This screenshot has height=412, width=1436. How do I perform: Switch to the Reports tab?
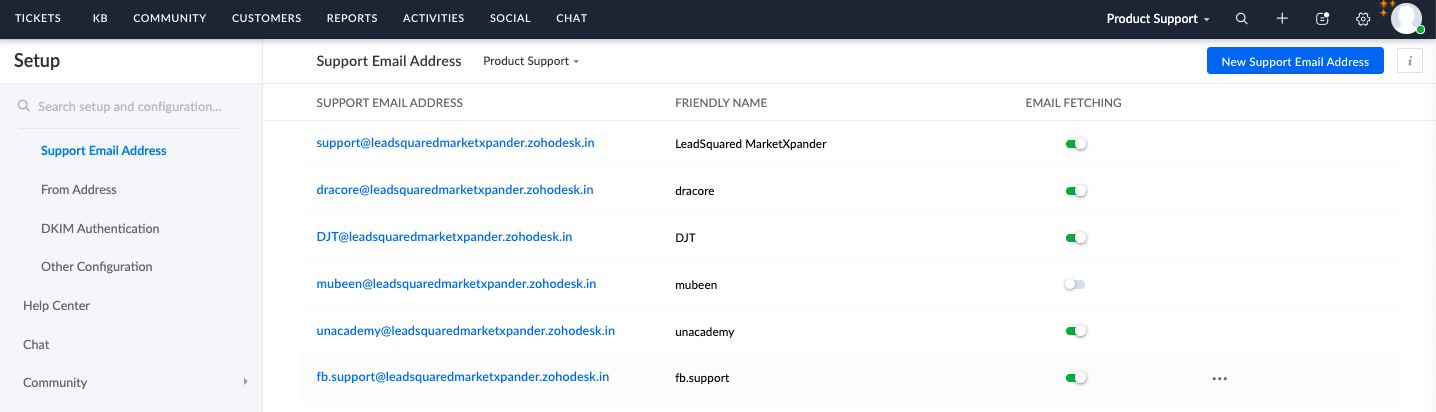click(352, 18)
